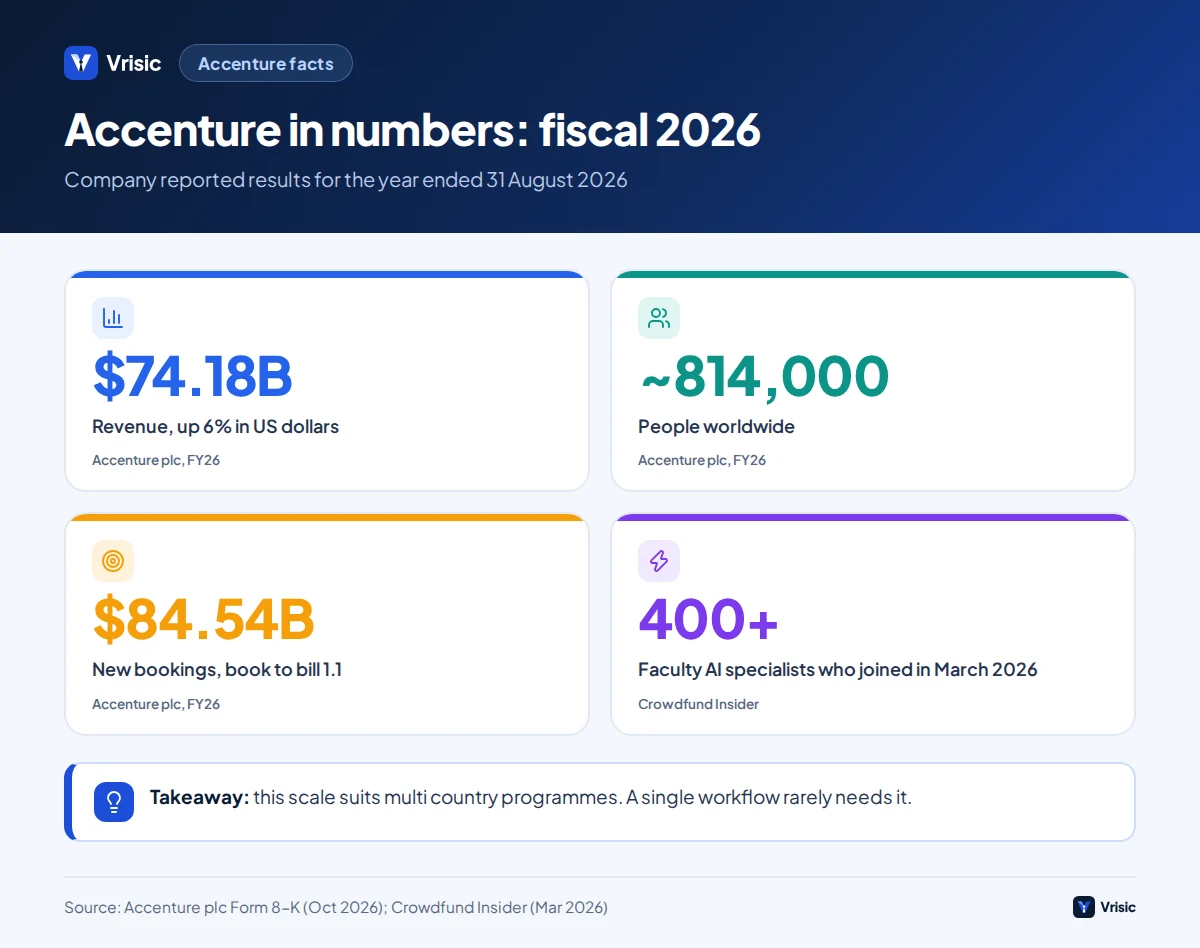Click 'Revenue, up 6% in US dollars' label
This screenshot has width=1200, height=948.
(216, 427)
